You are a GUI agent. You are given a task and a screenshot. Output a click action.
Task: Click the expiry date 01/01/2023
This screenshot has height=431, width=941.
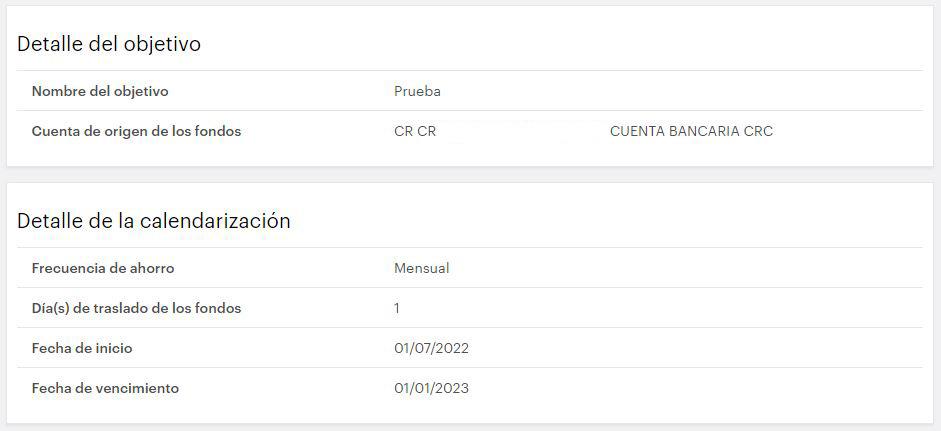[431, 388]
